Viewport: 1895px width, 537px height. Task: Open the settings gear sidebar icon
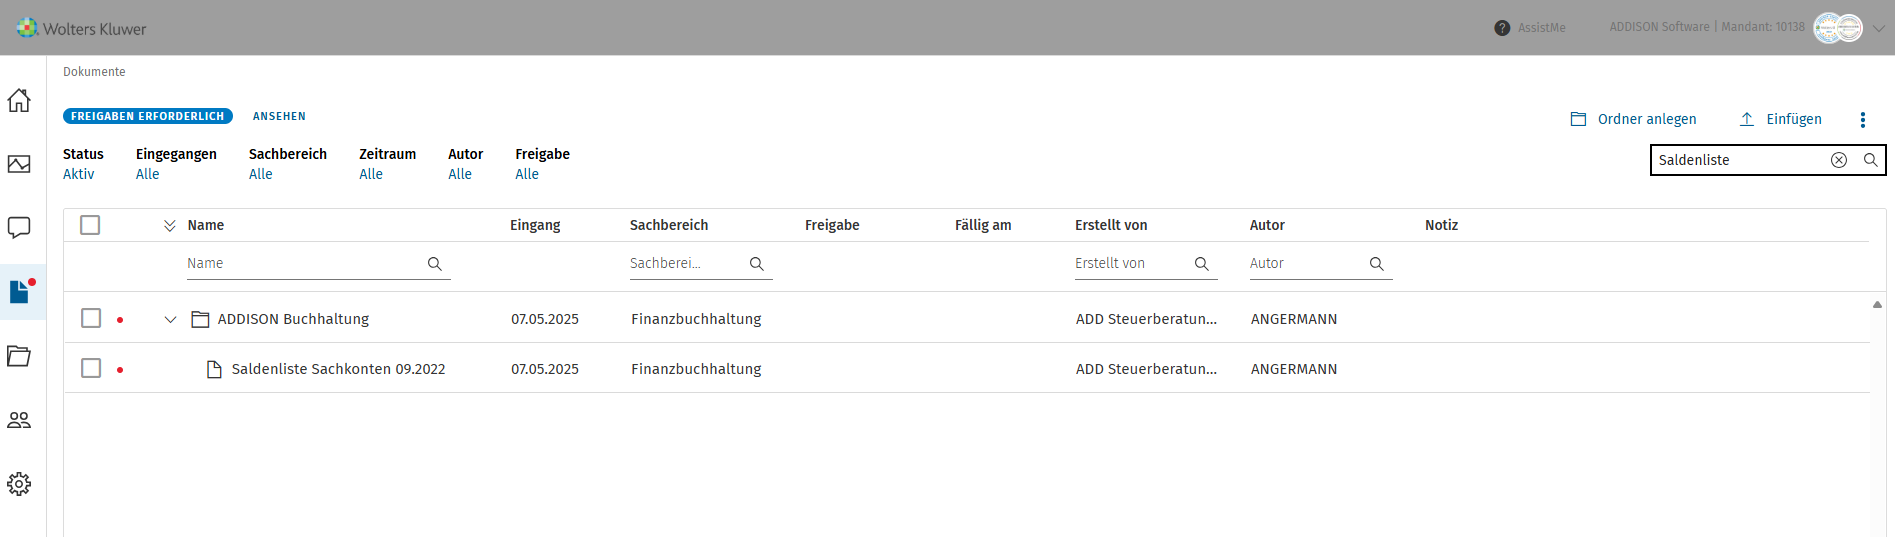coord(19,484)
